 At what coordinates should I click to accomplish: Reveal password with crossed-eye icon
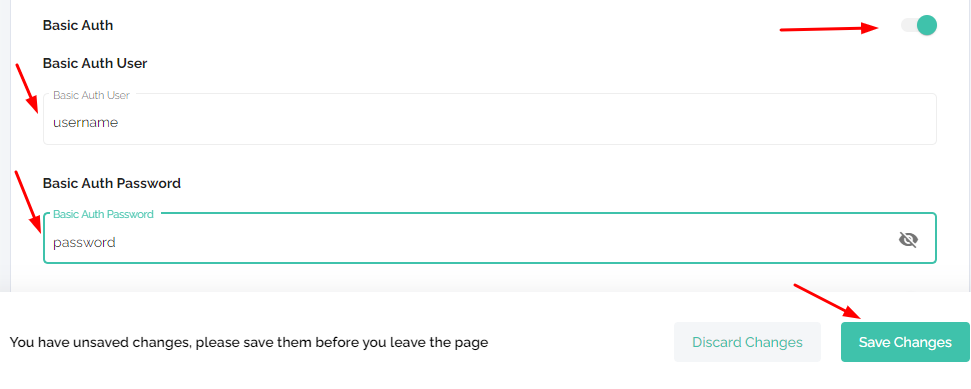click(908, 240)
